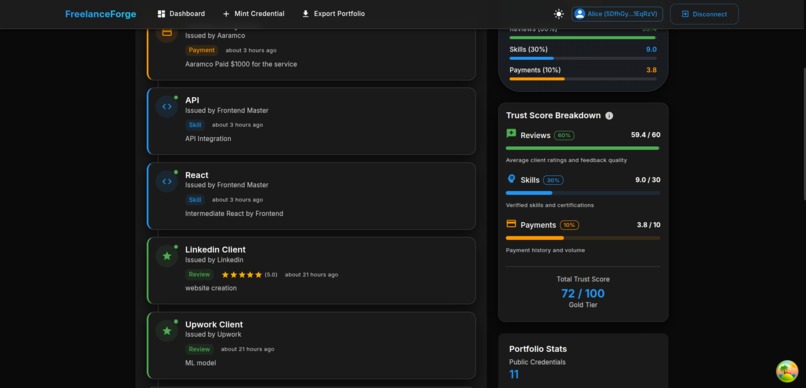806x388 pixels.
Task: Click the 30% badge beside Skills
Action: click(553, 180)
